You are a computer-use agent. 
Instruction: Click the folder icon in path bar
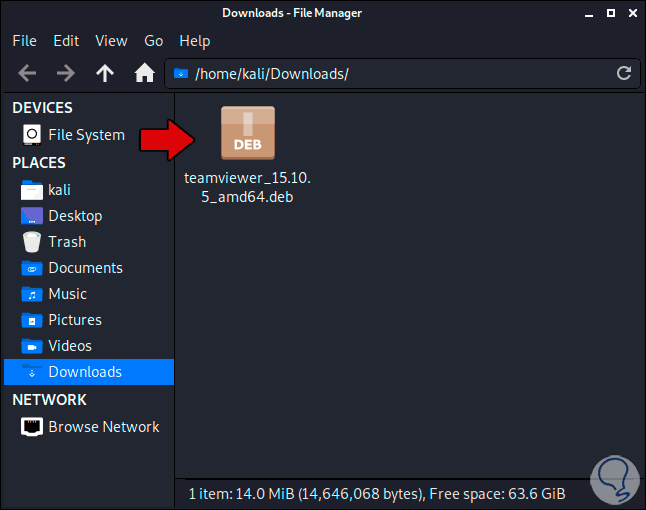[181, 74]
